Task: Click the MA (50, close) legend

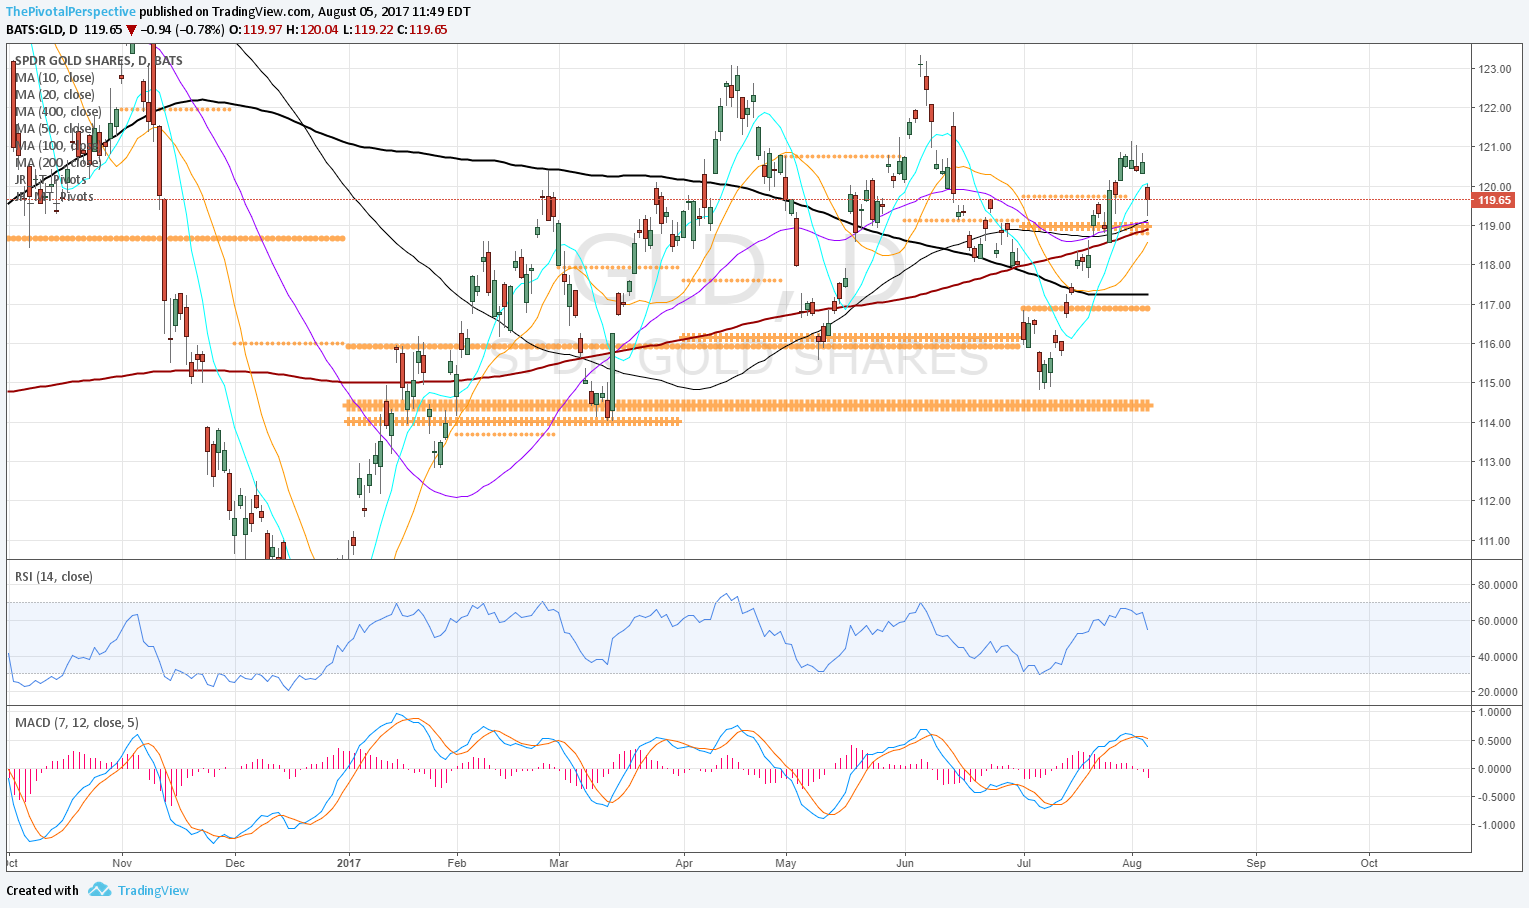Action: pos(55,129)
